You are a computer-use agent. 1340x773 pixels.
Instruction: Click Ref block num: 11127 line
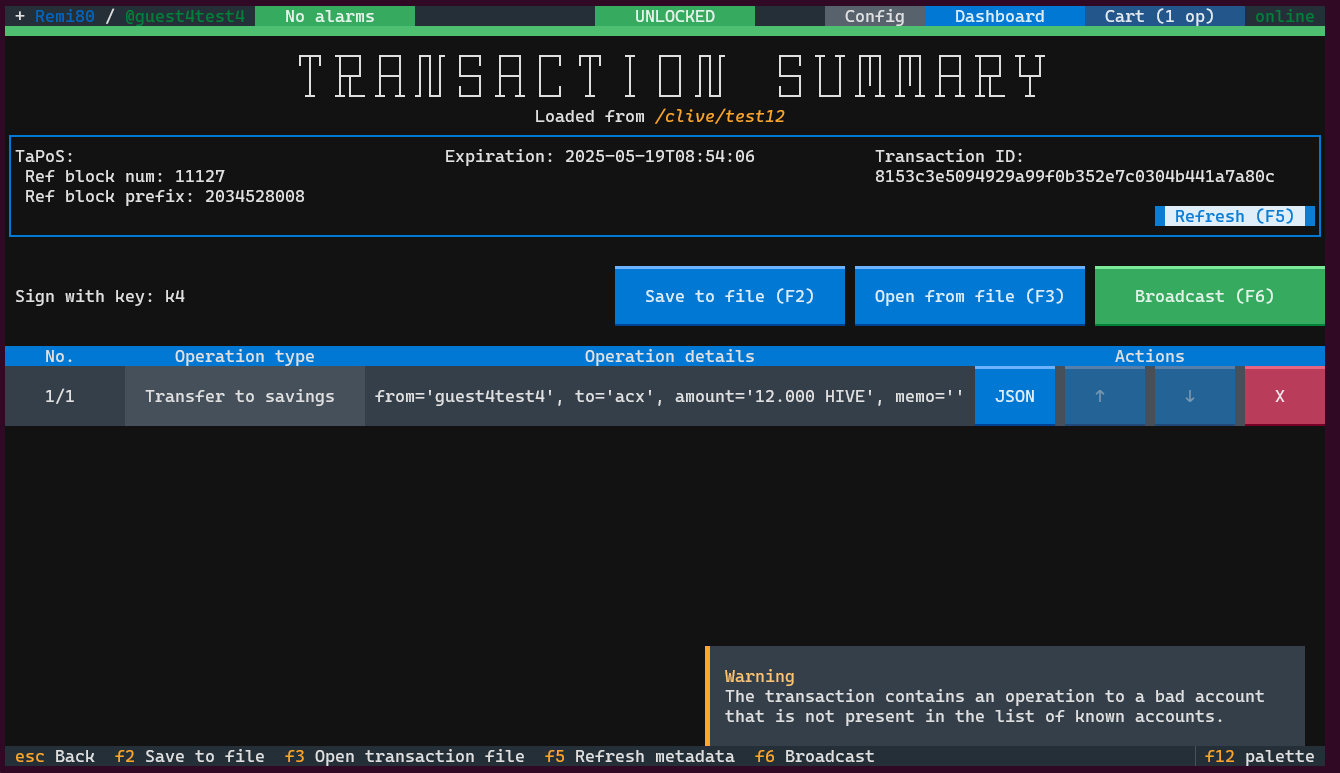(x=125, y=176)
